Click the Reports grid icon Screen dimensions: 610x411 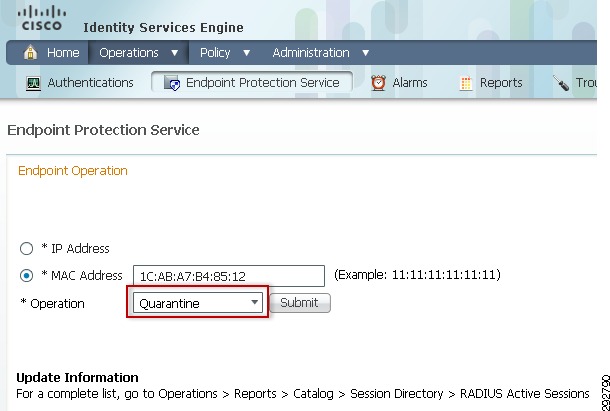(x=466, y=83)
